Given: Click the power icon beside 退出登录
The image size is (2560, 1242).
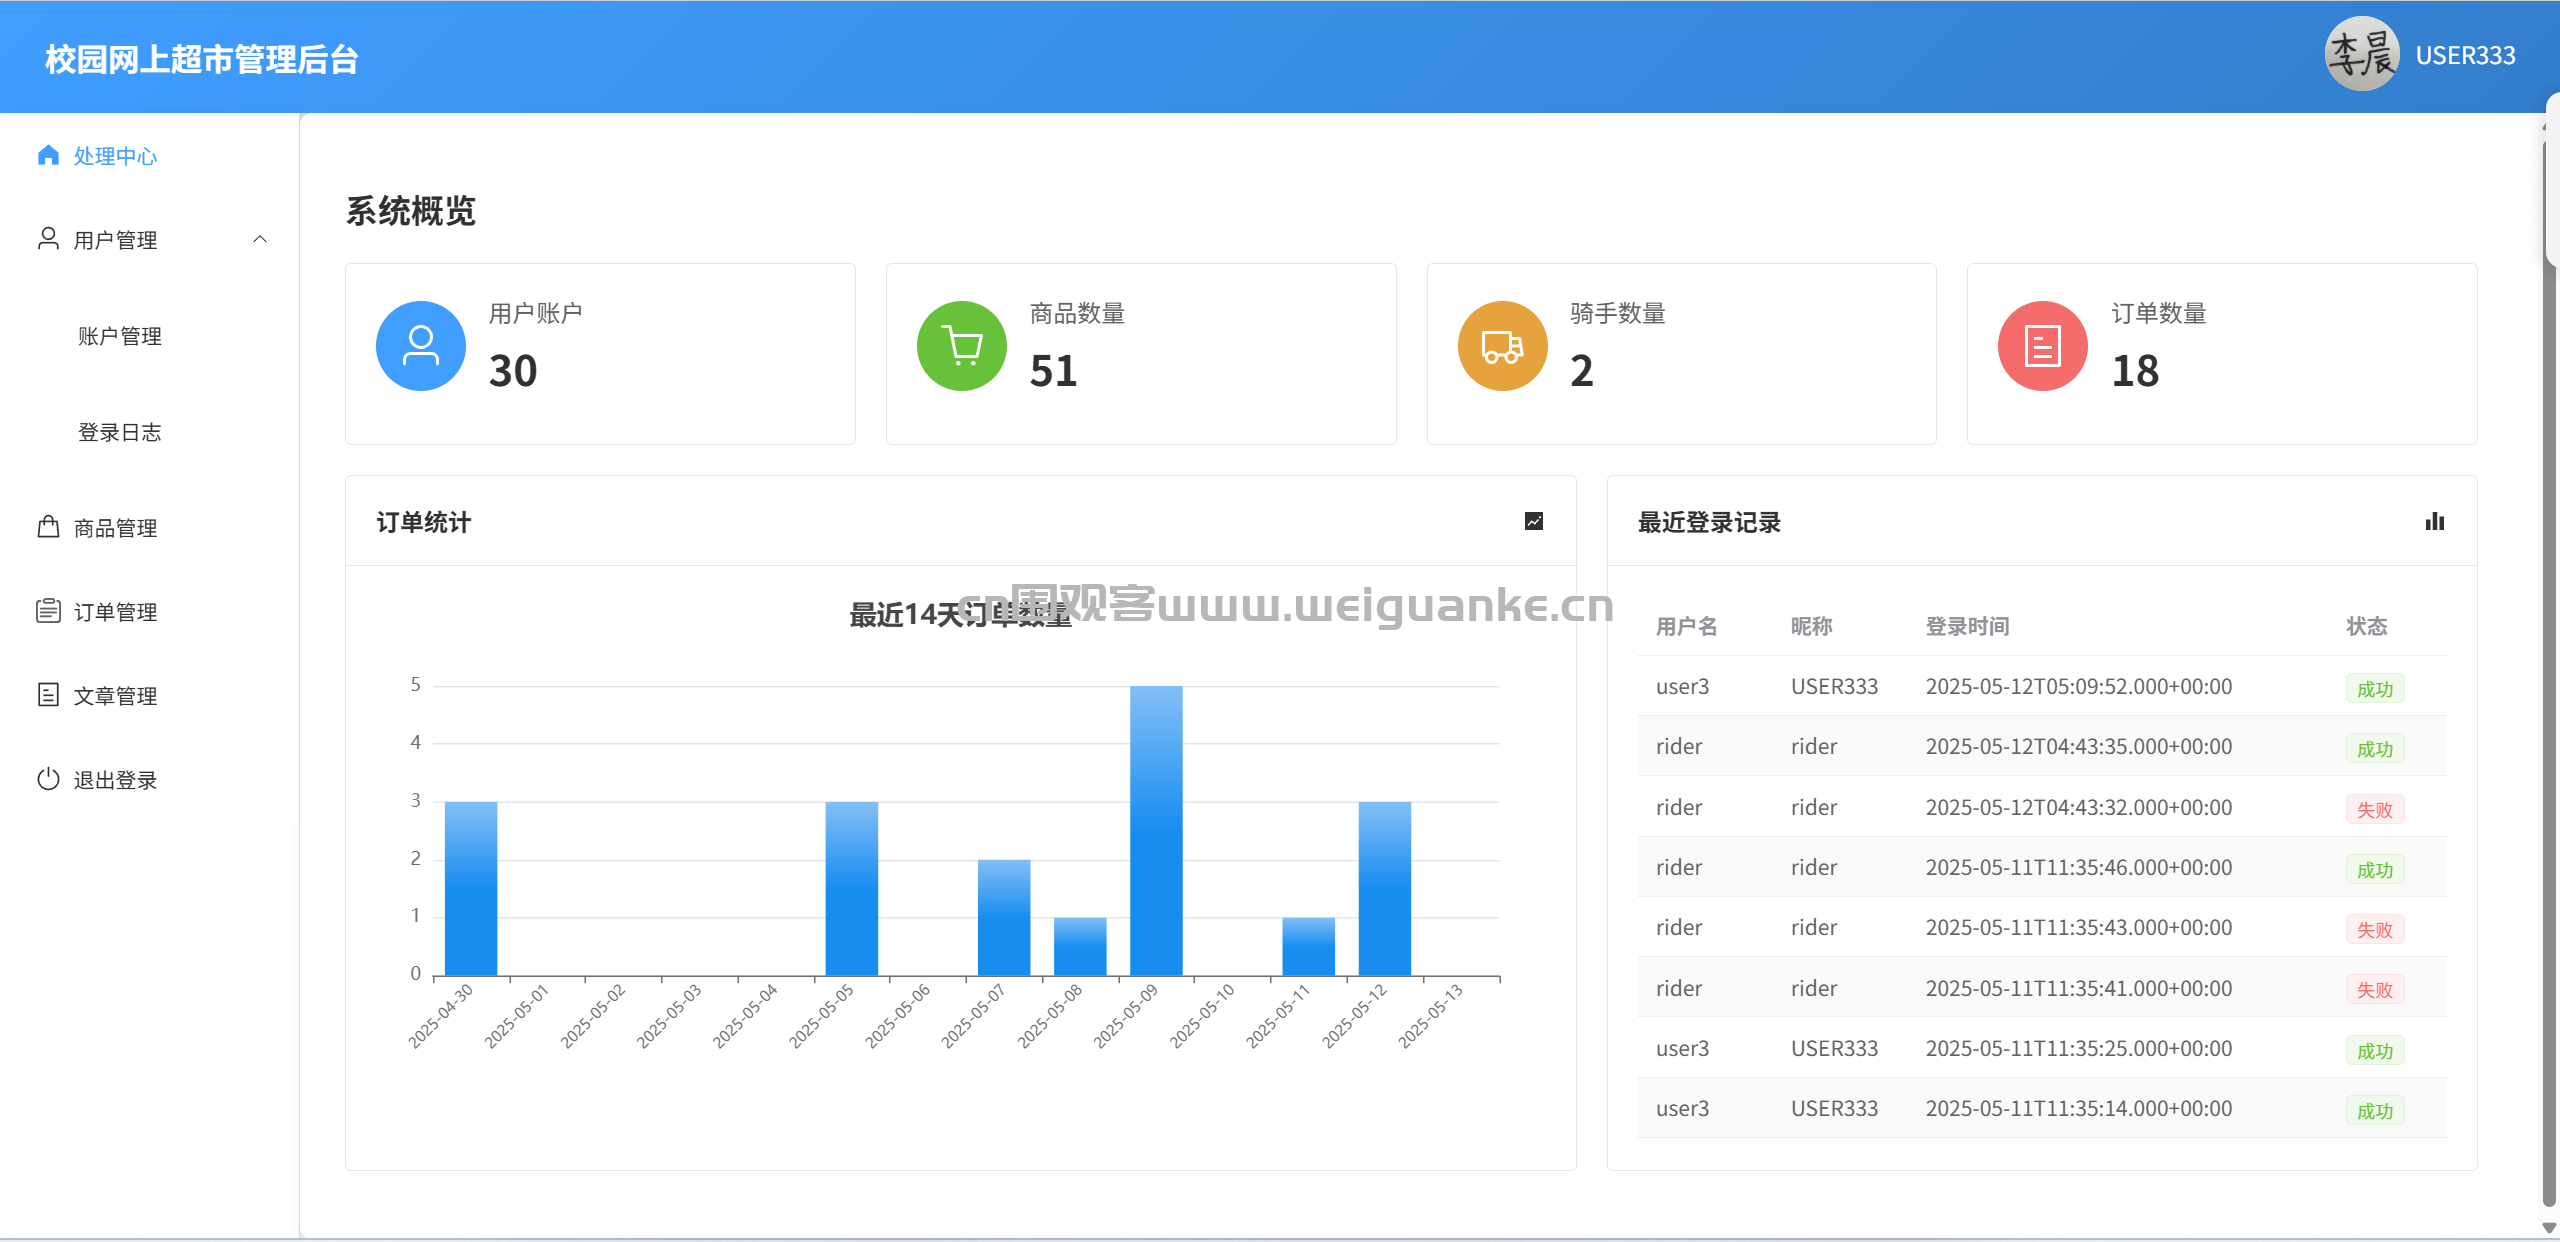Looking at the screenshot, I should pyautogui.click(x=48, y=779).
